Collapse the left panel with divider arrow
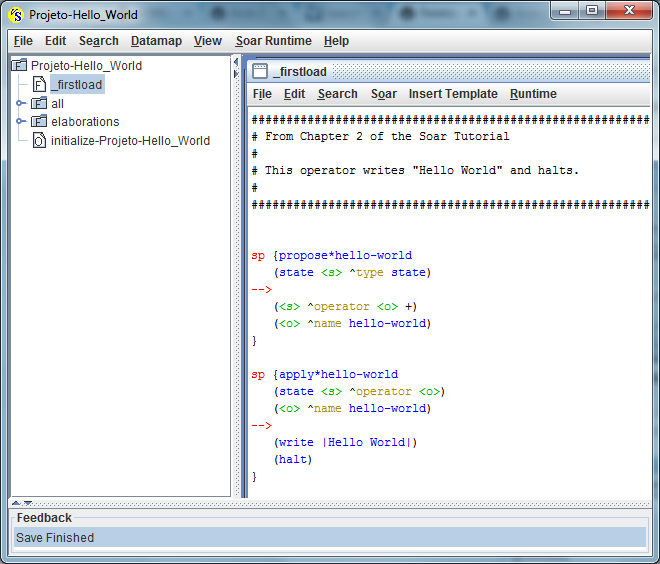This screenshot has height=564, width=660. (x=236, y=62)
